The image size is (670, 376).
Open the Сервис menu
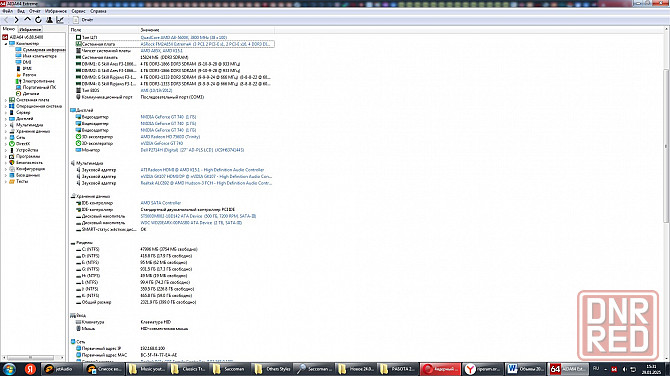point(78,11)
